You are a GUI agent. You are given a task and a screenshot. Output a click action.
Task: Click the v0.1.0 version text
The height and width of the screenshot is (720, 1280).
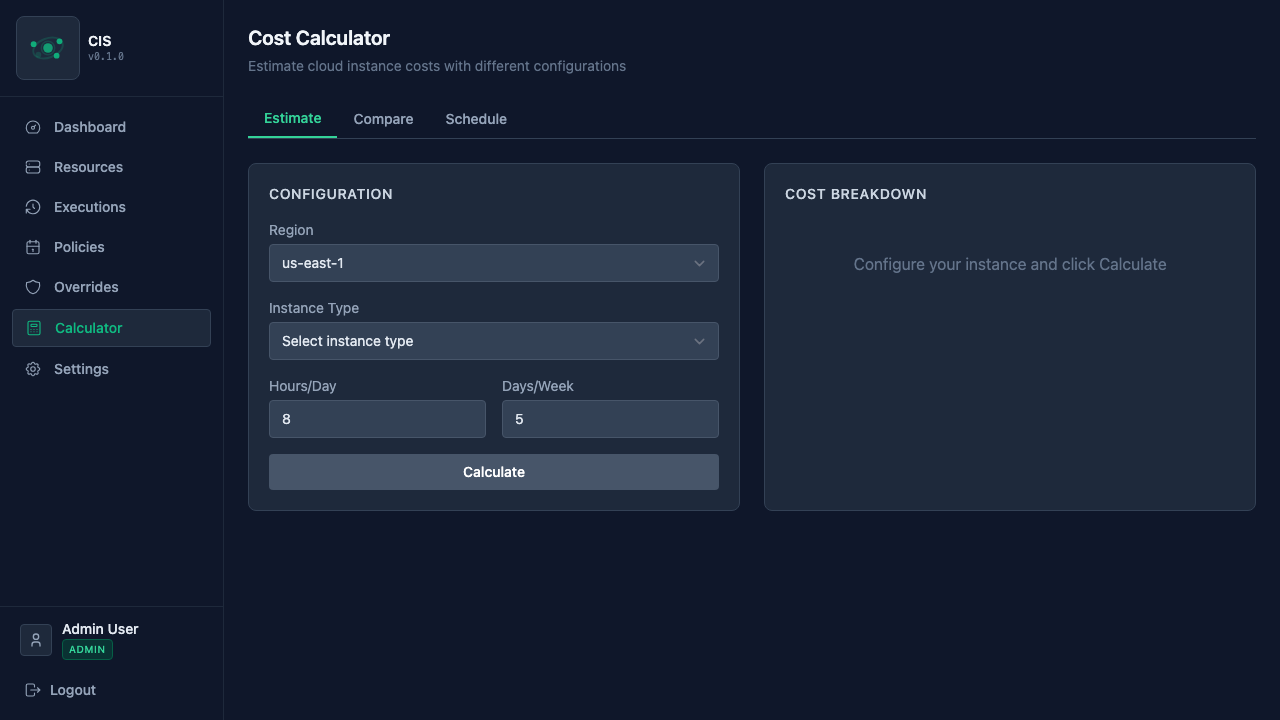(106, 57)
